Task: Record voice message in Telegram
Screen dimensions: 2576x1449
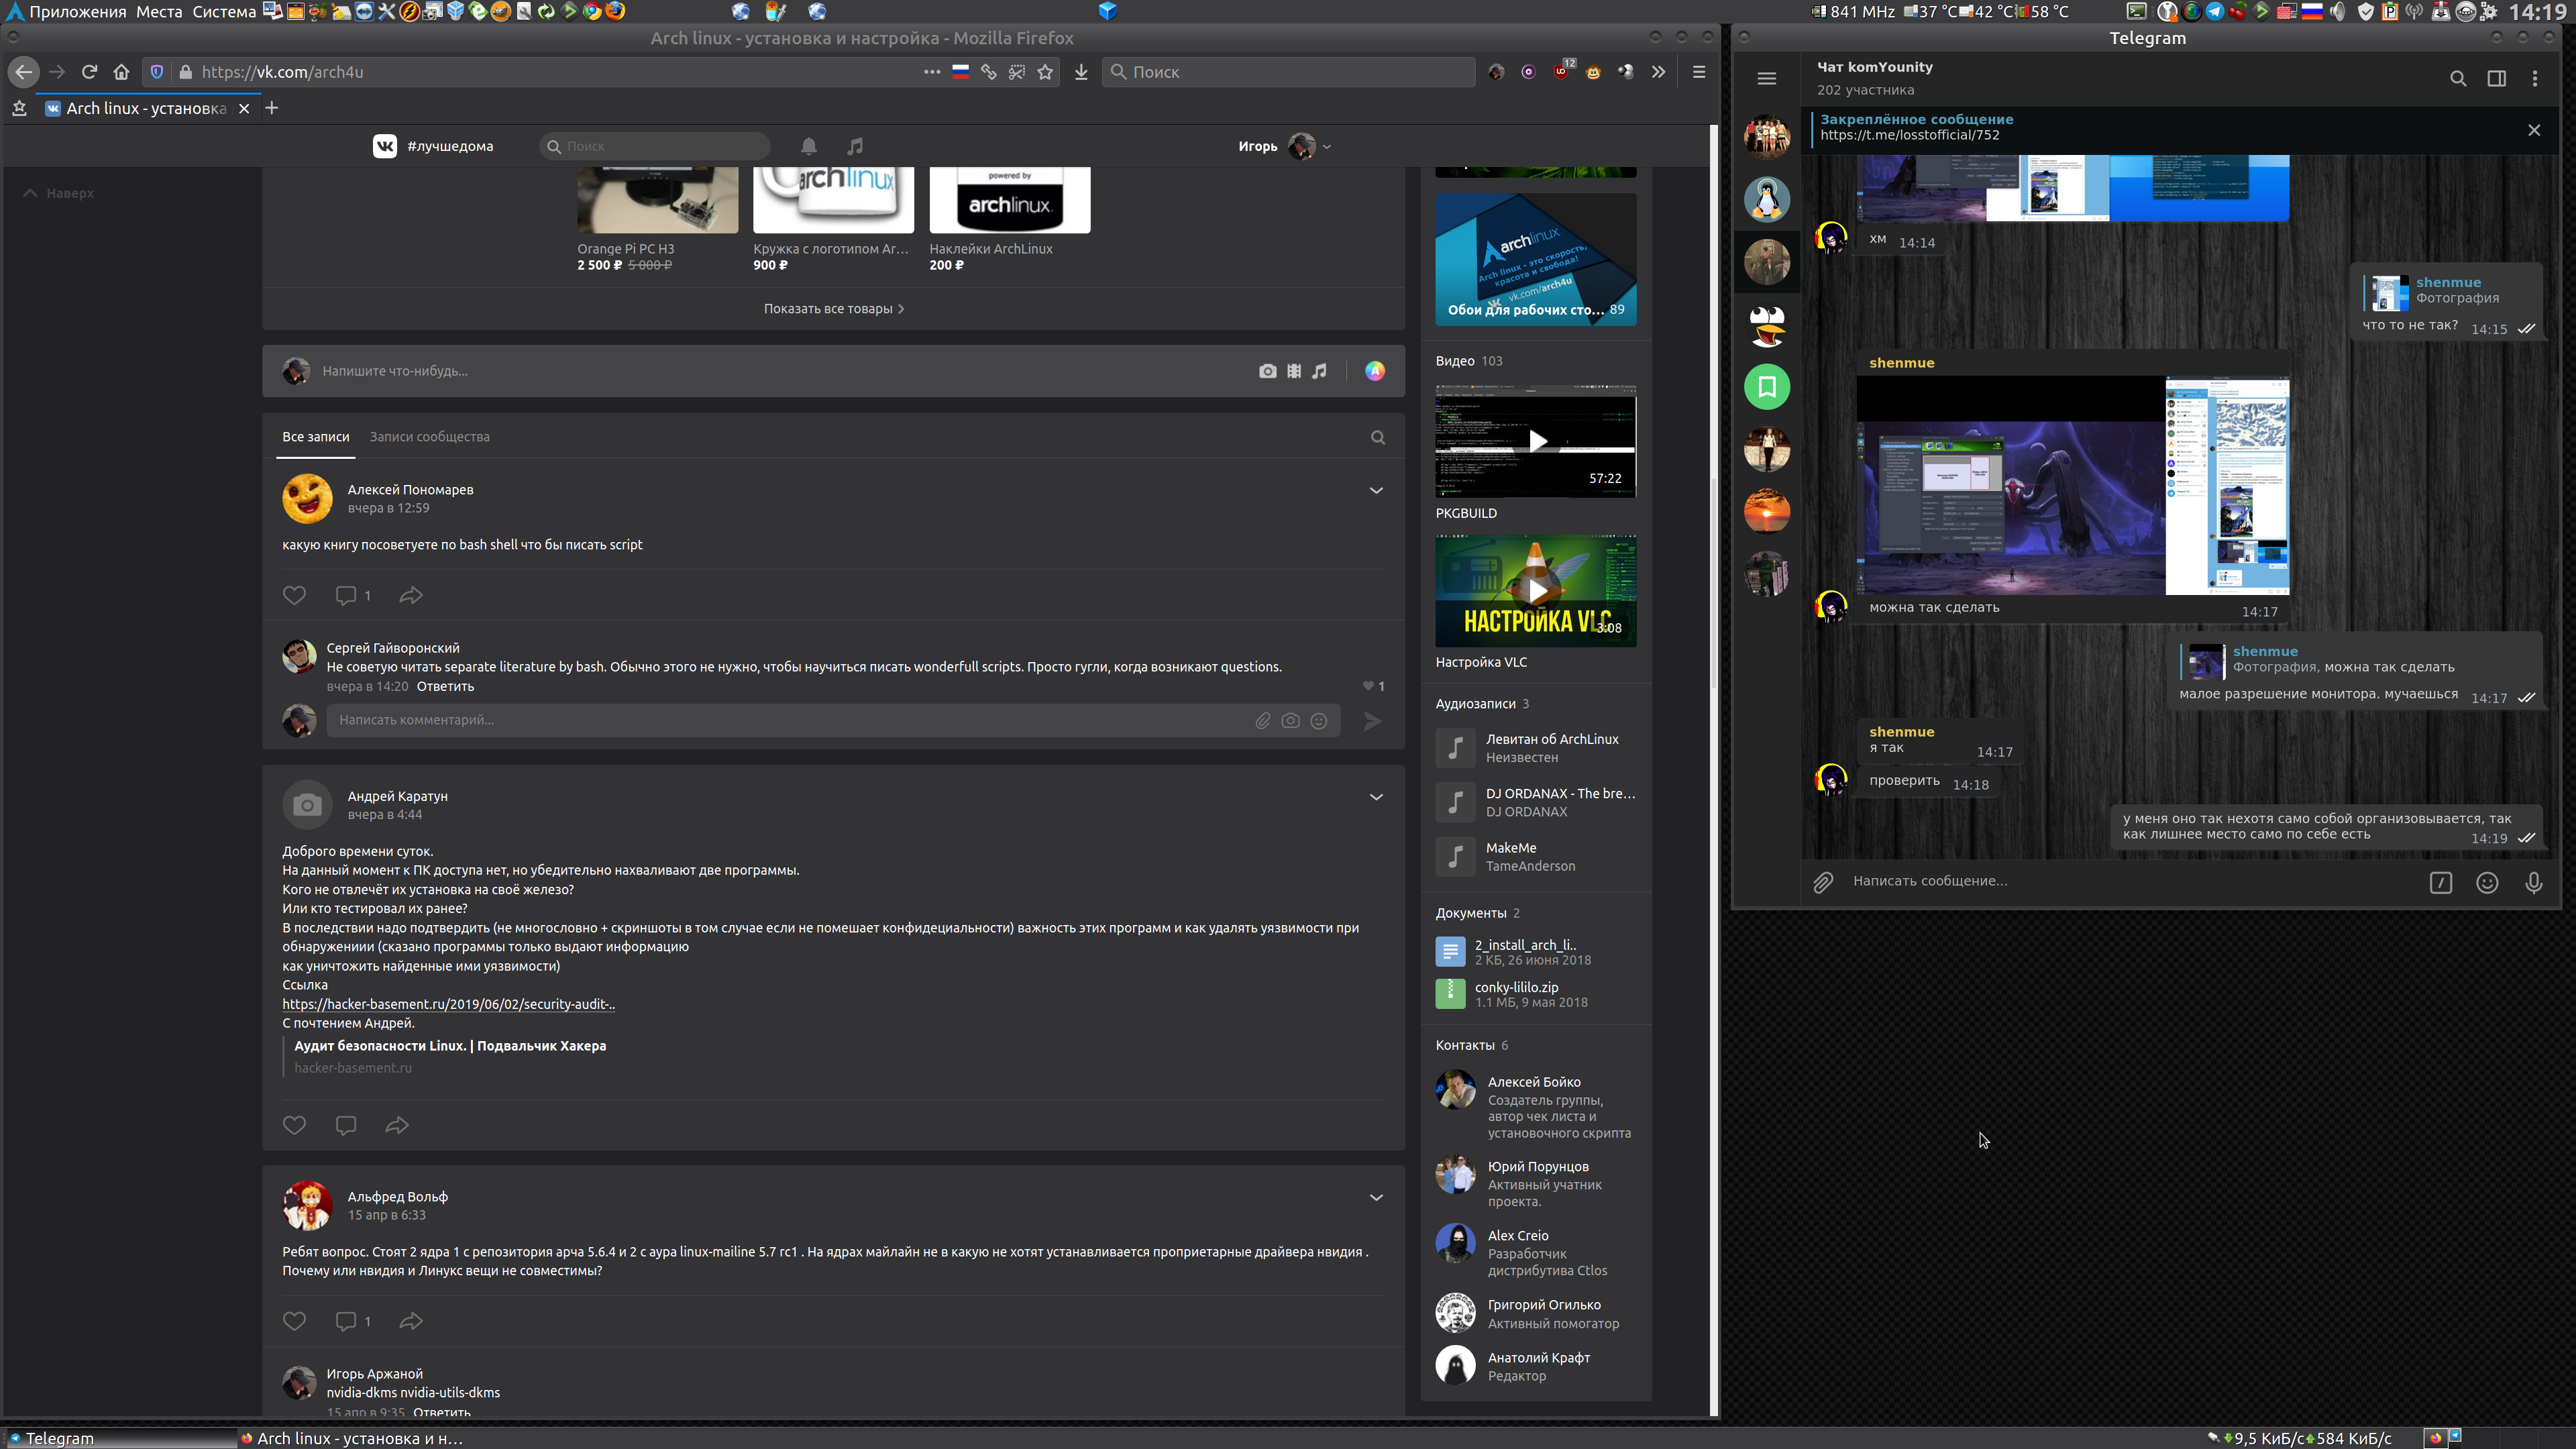Action: pyautogui.click(x=2534, y=882)
